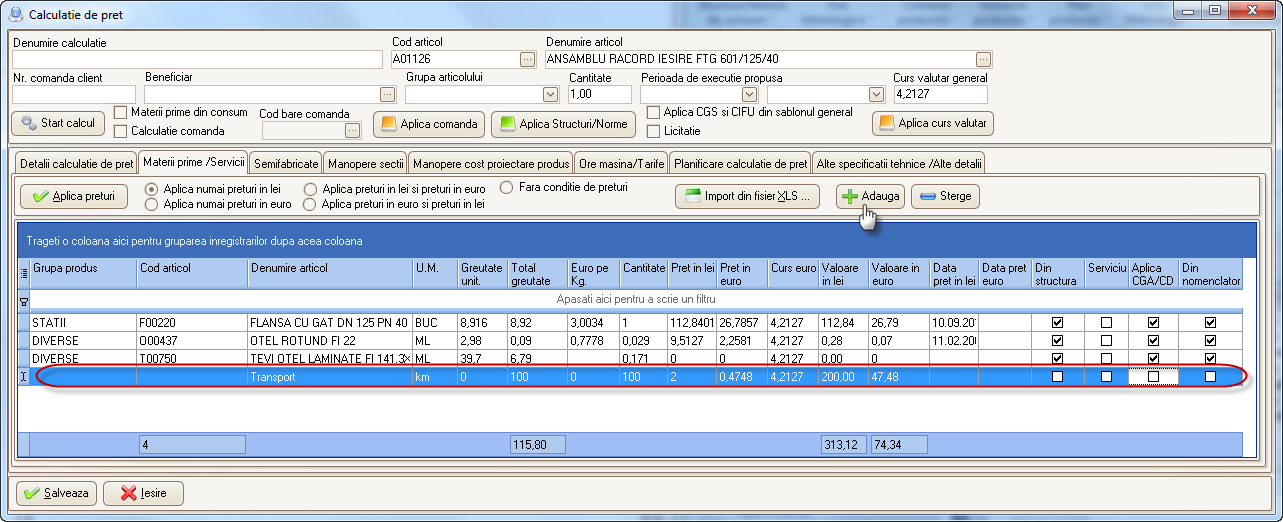Uncheck Din structura for FLANSA row

(x=1057, y=323)
